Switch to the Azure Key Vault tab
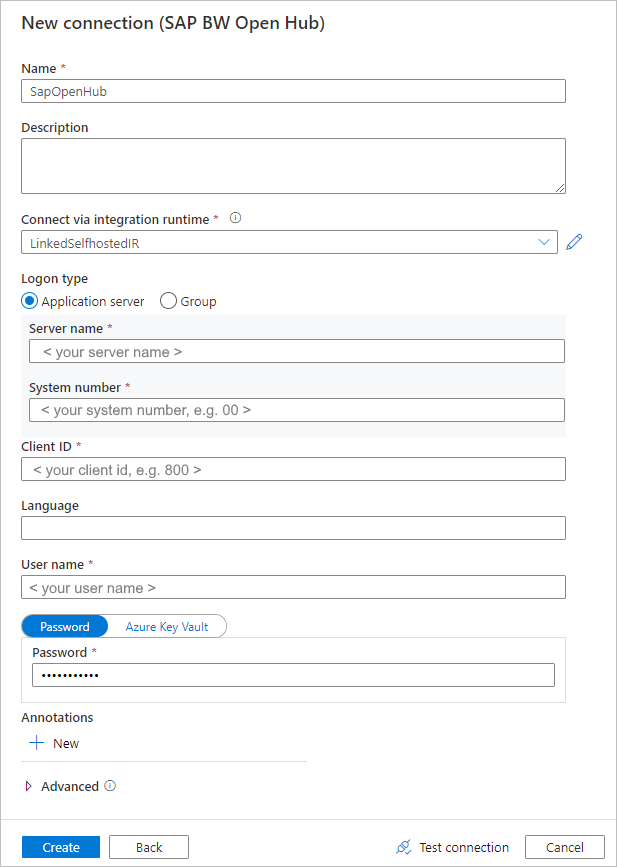 [x=166, y=626]
